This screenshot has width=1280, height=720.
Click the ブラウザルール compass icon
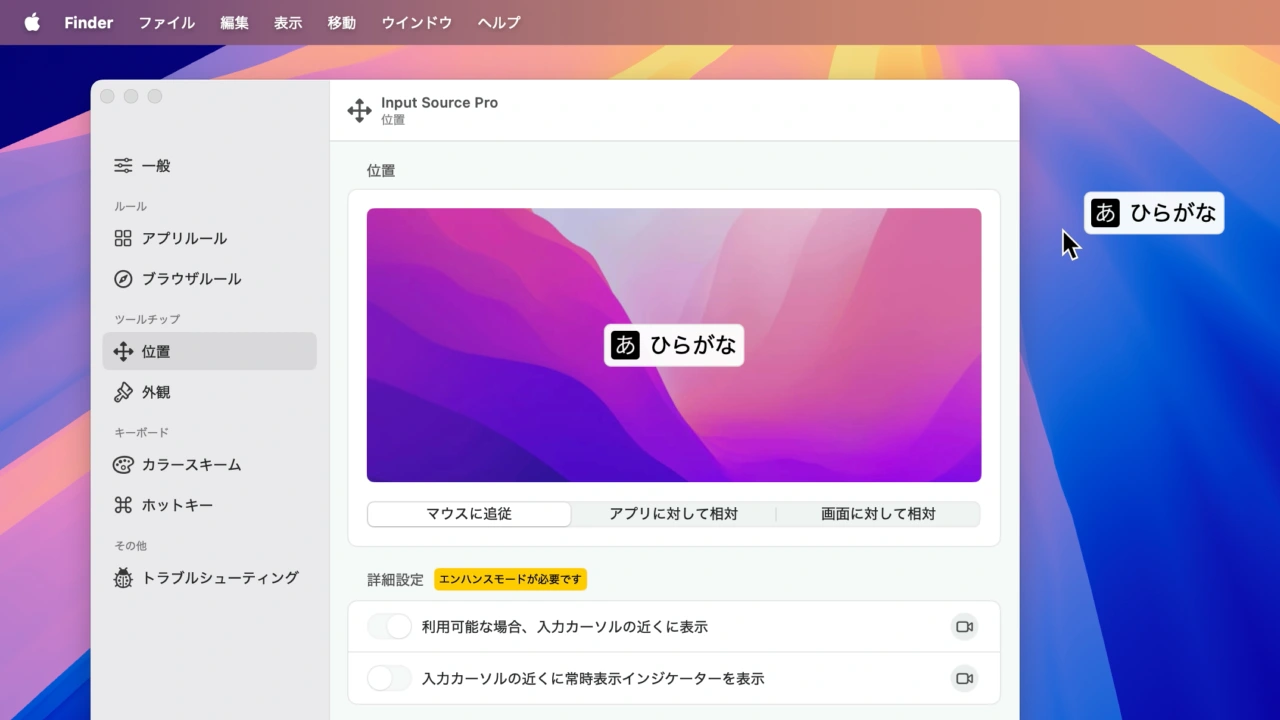(x=123, y=279)
